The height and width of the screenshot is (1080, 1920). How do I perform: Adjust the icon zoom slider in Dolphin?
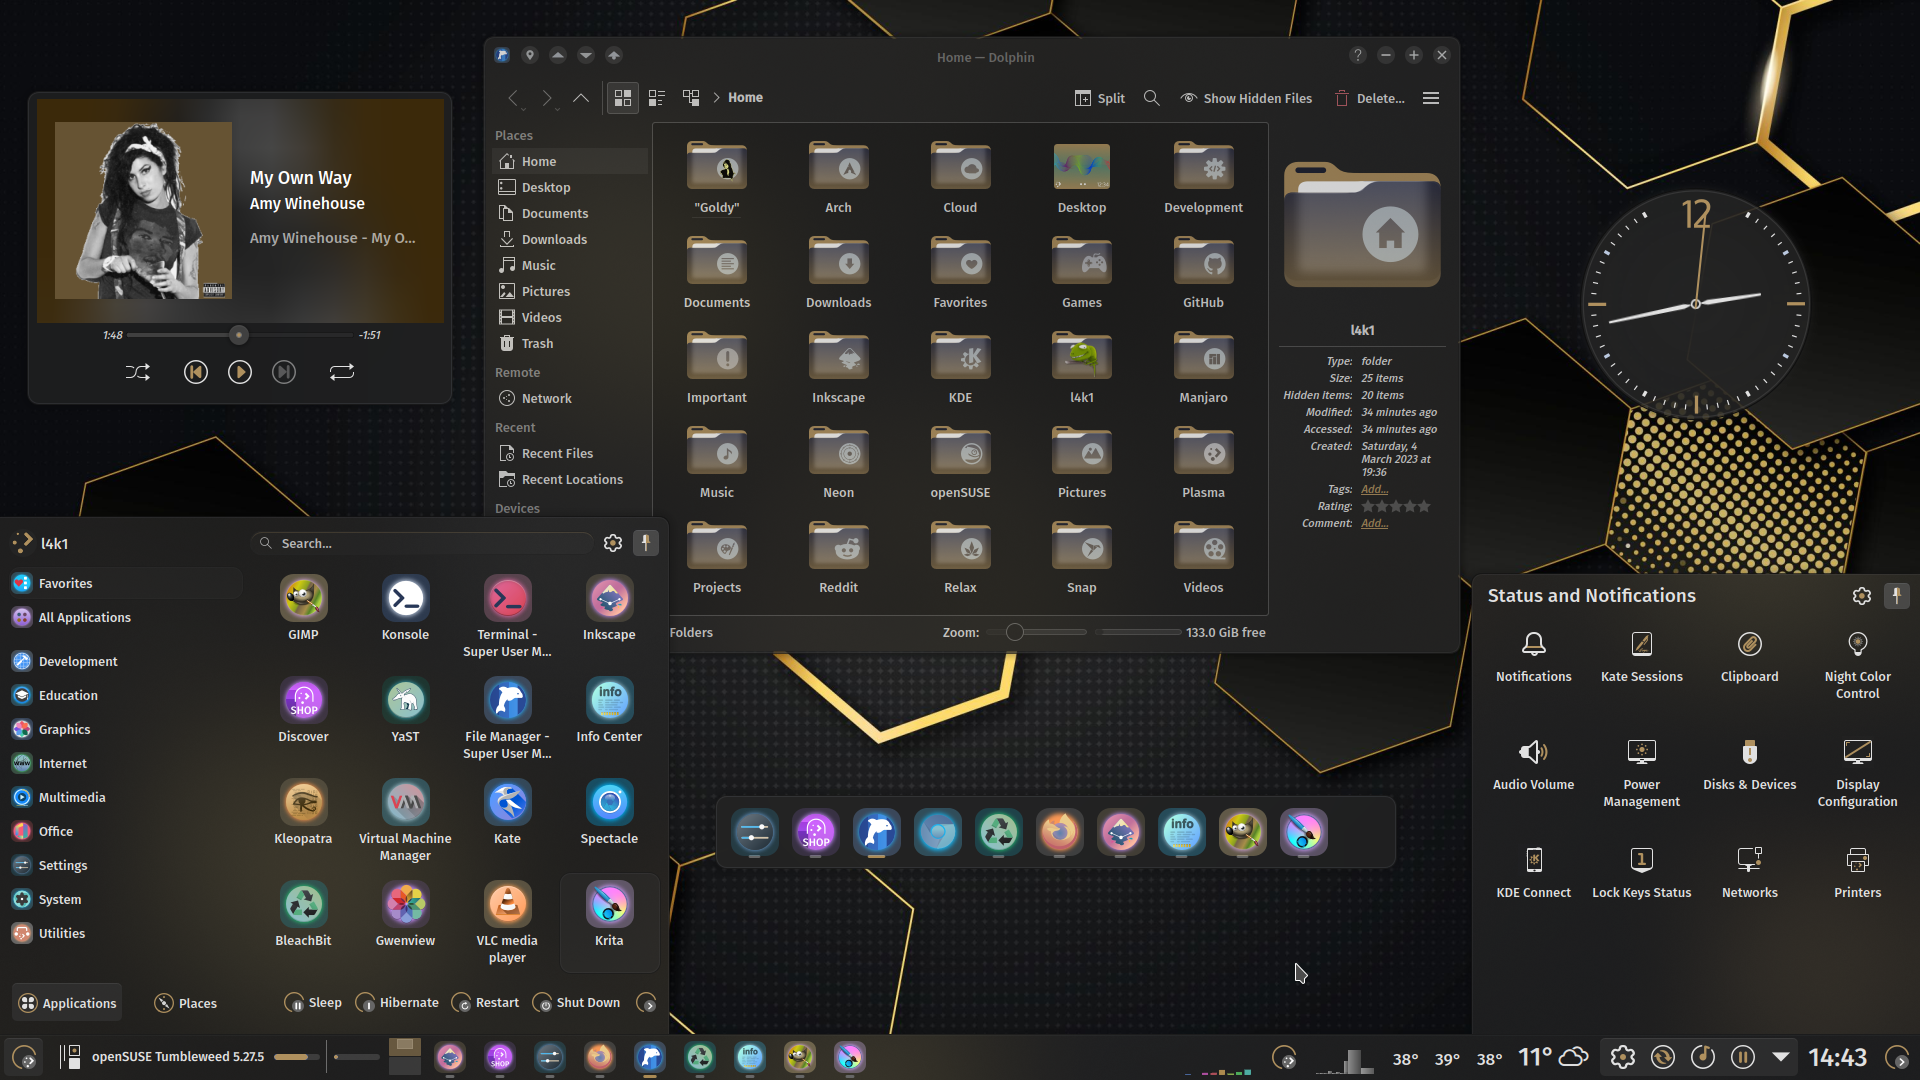[x=1014, y=632]
